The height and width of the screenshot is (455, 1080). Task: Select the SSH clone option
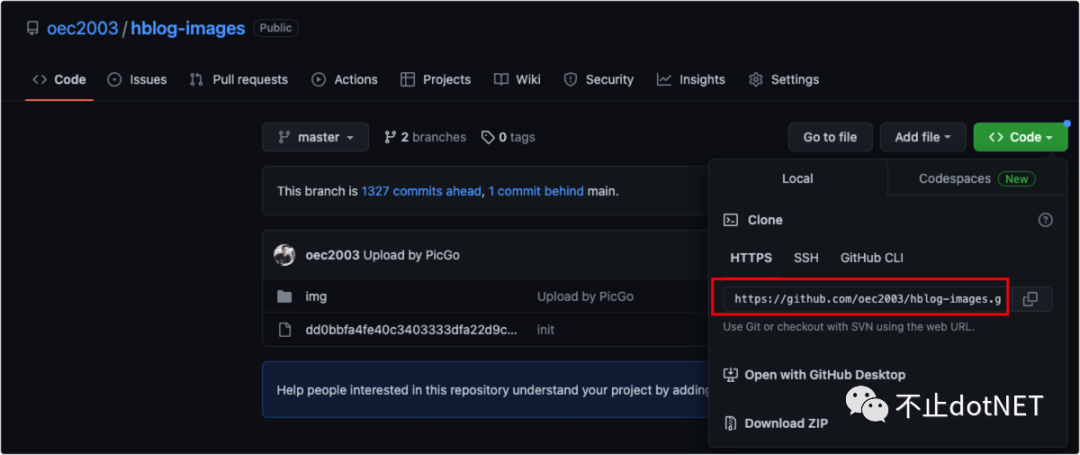[806, 258]
